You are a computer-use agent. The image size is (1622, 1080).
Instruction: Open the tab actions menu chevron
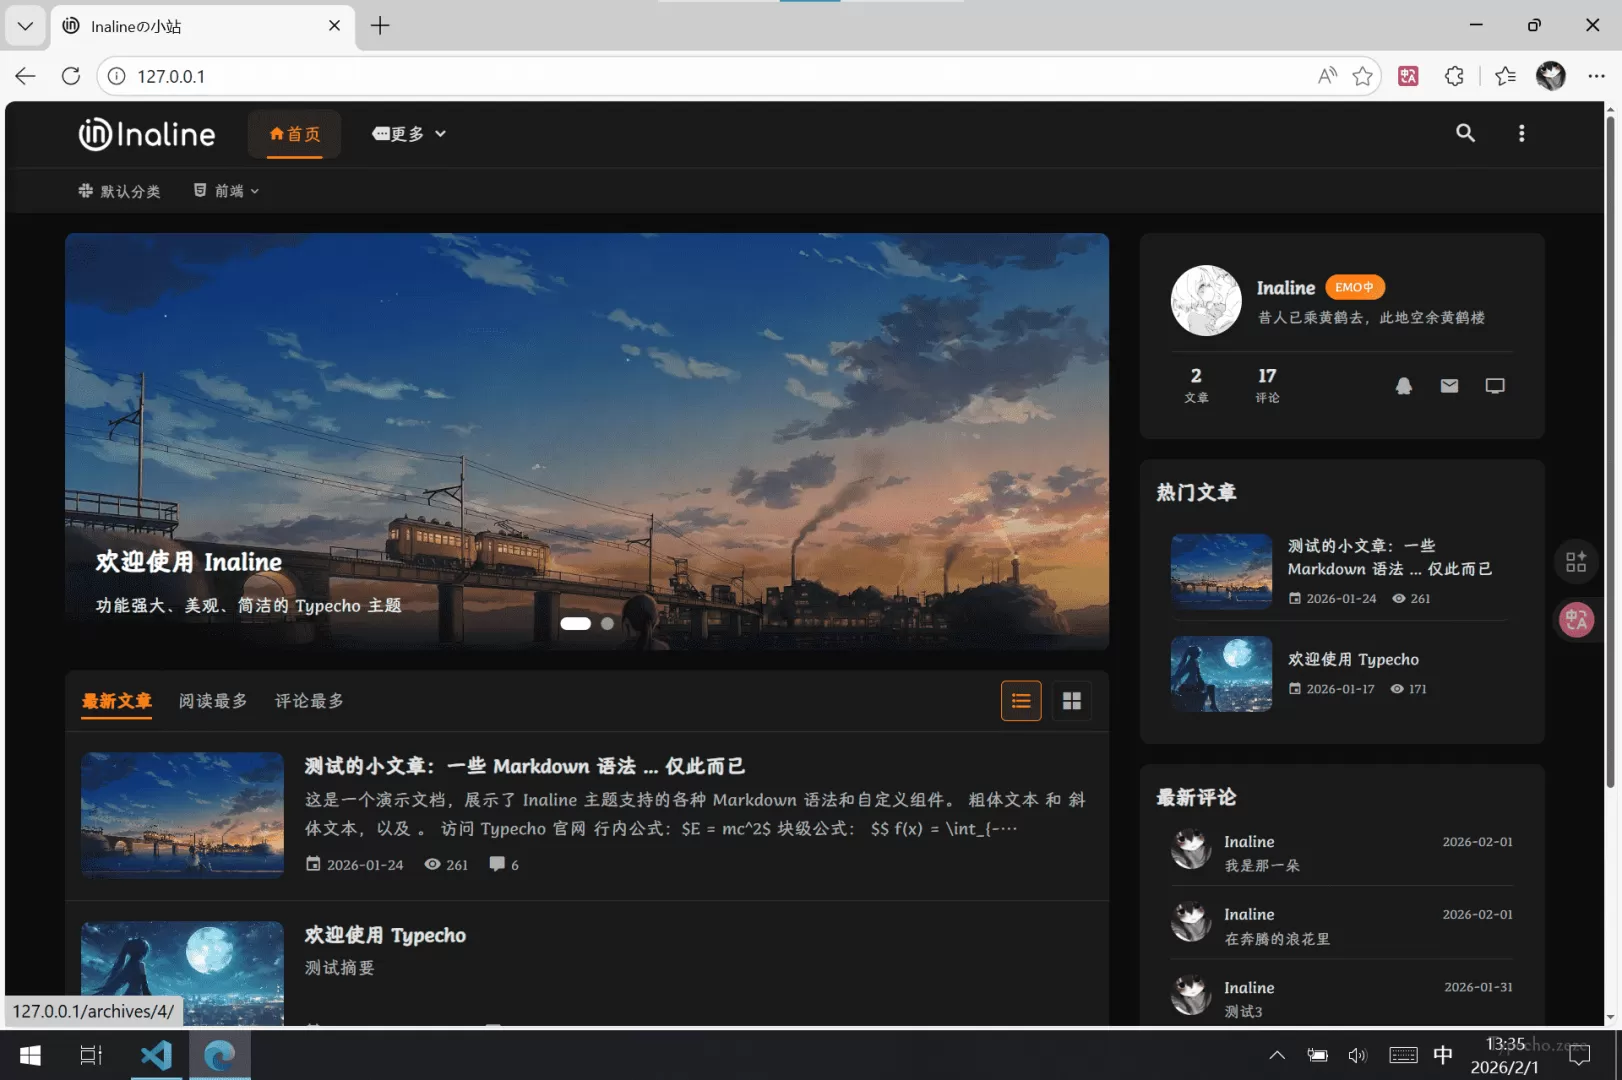[x=25, y=26]
